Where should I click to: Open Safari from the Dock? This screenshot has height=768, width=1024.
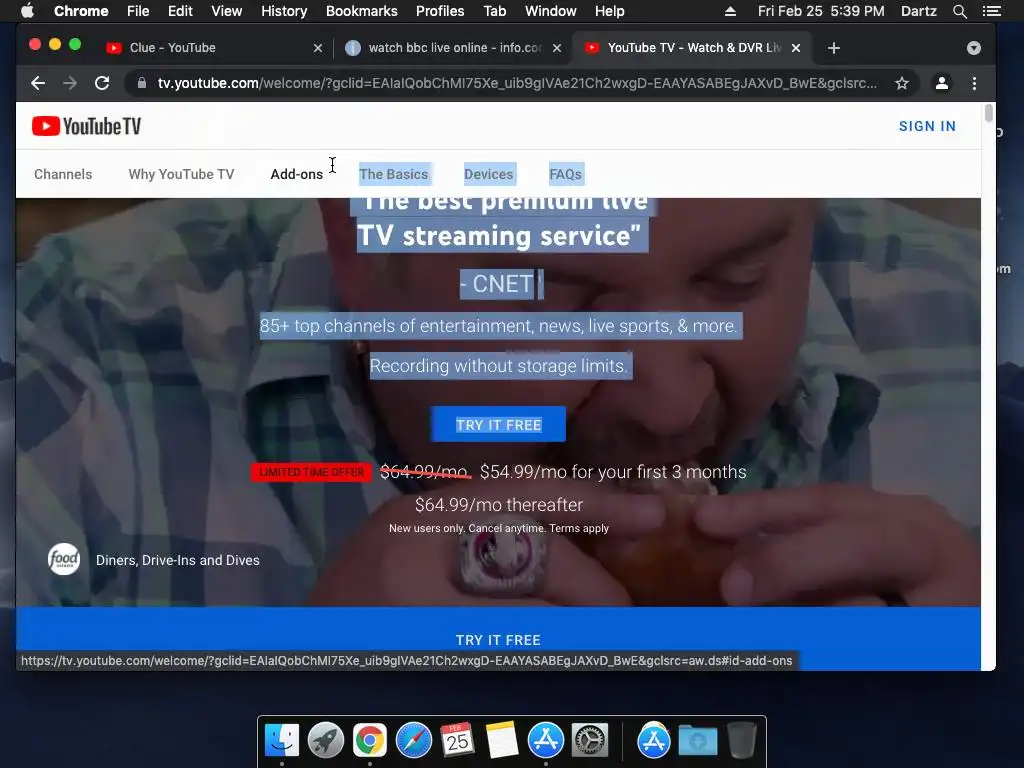pyautogui.click(x=413, y=741)
